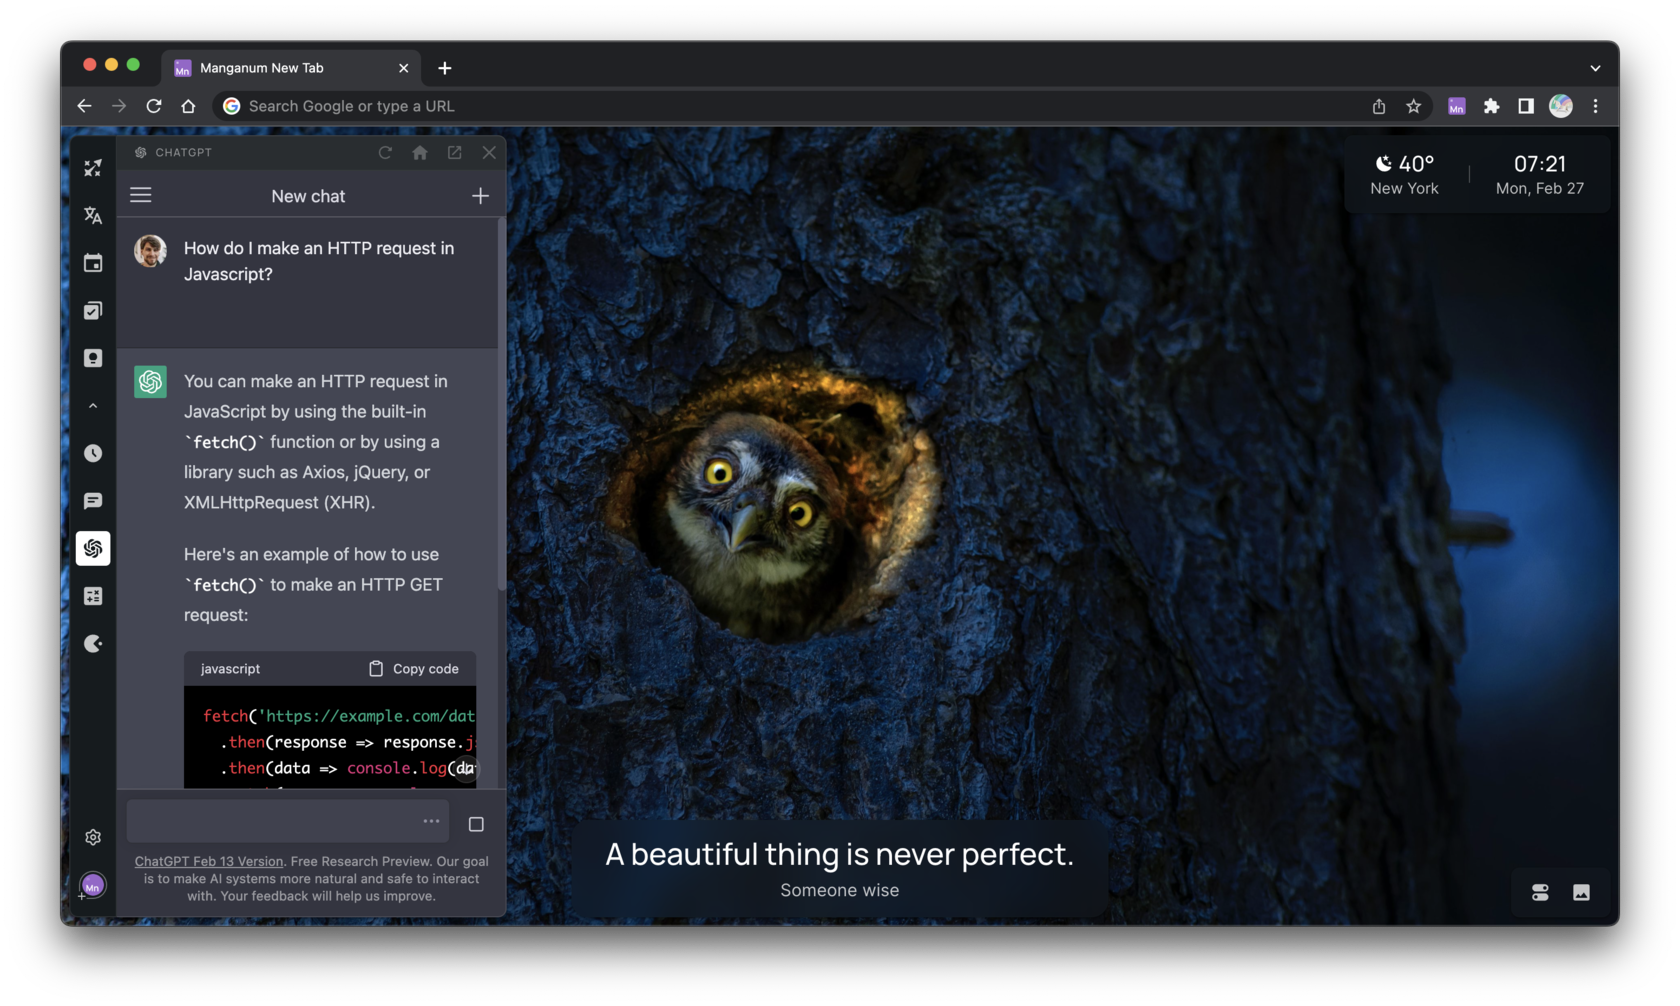Select the translate tool in the sidebar
This screenshot has height=1006, width=1680.
coord(93,215)
